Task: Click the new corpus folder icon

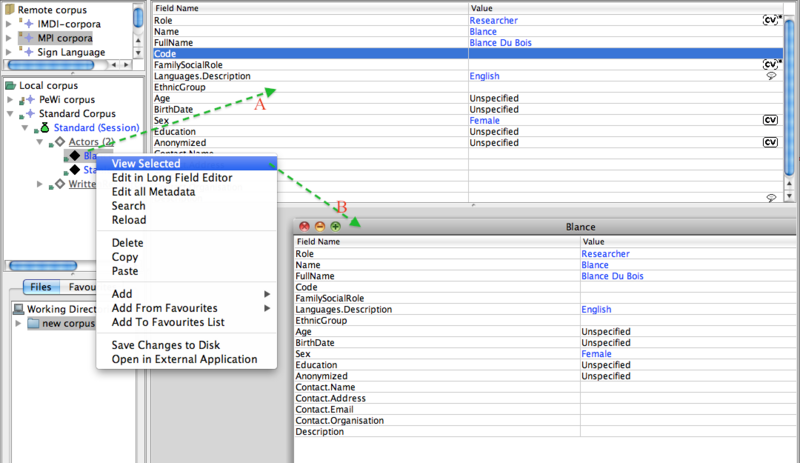Action: (x=33, y=323)
